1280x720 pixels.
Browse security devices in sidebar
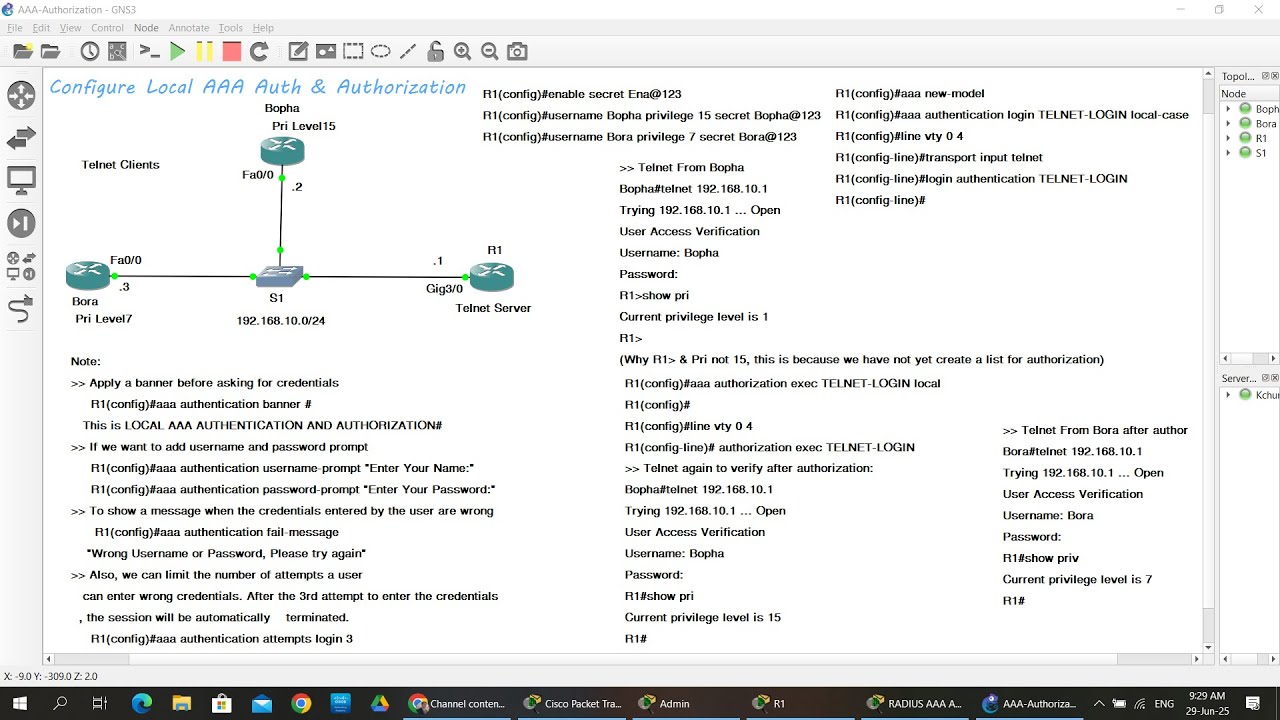point(21,224)
